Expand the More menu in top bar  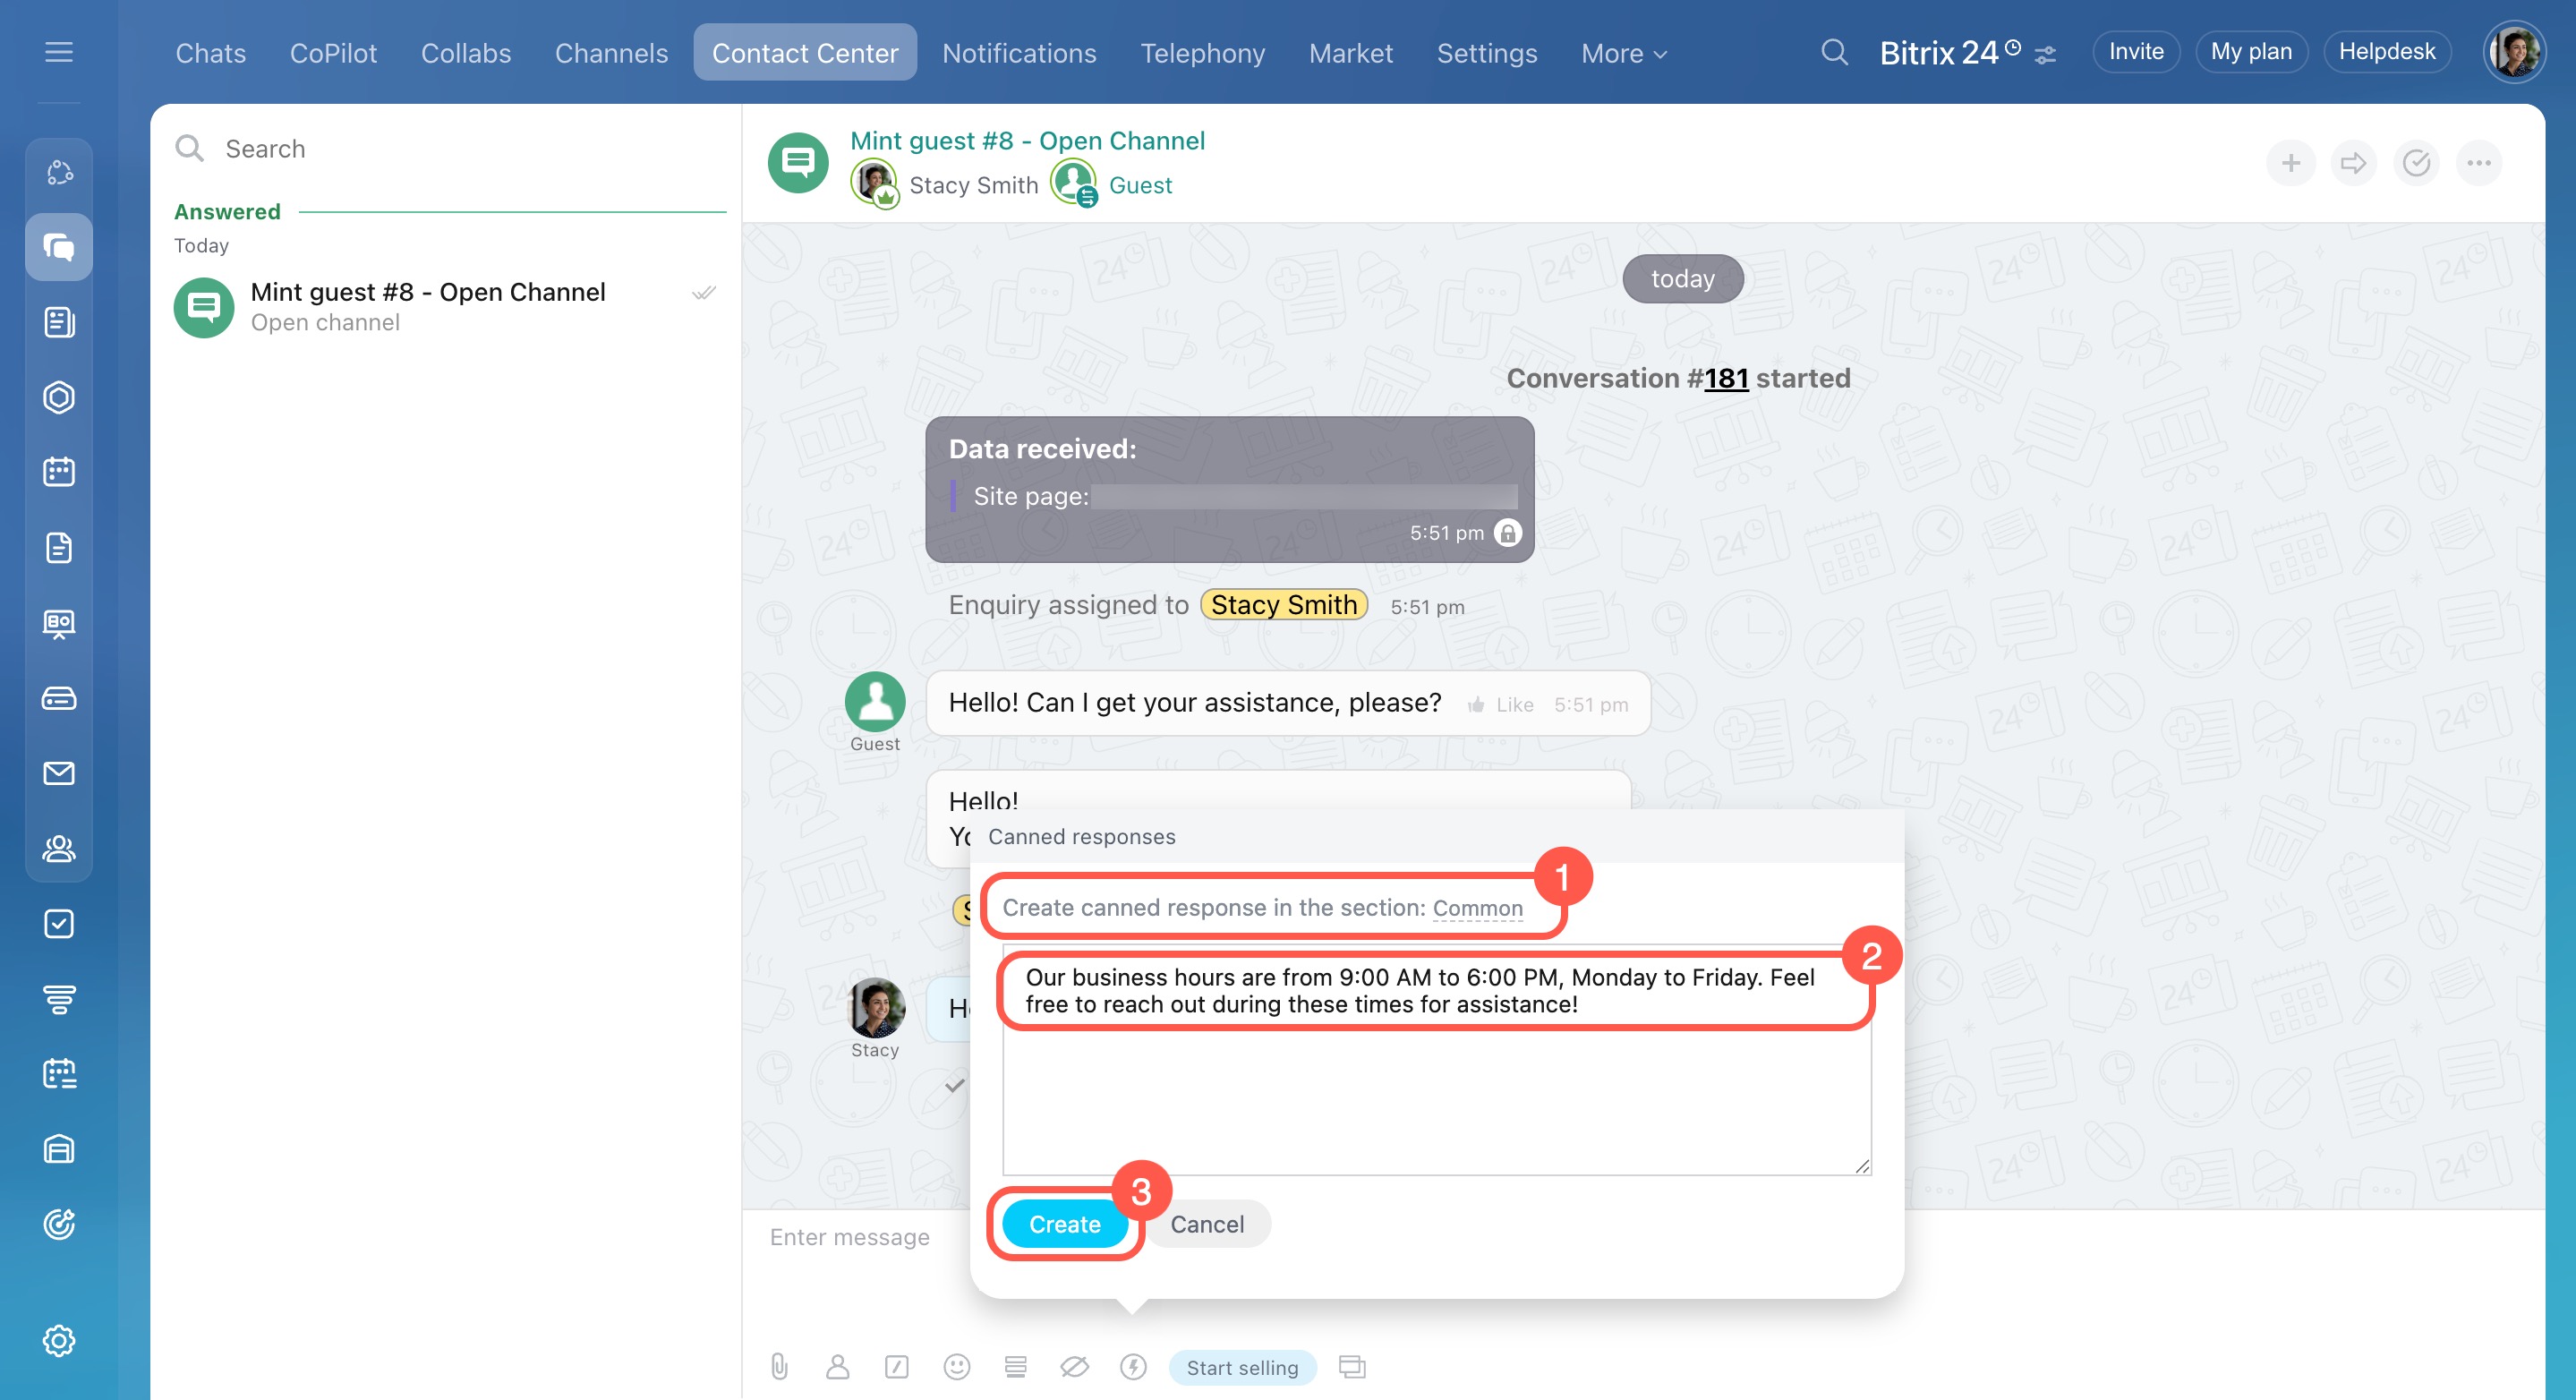[x=1623, y=53]
